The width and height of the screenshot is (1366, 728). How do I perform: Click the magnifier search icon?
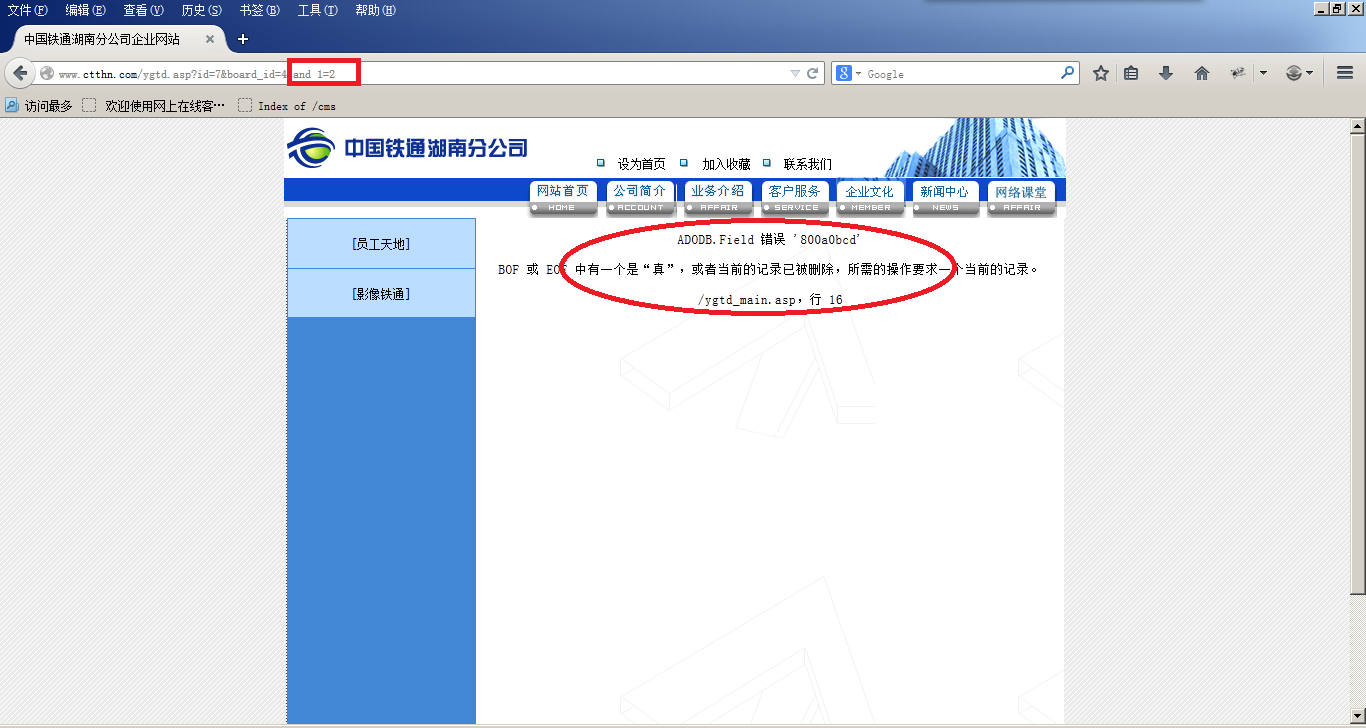pos(1067,73)
